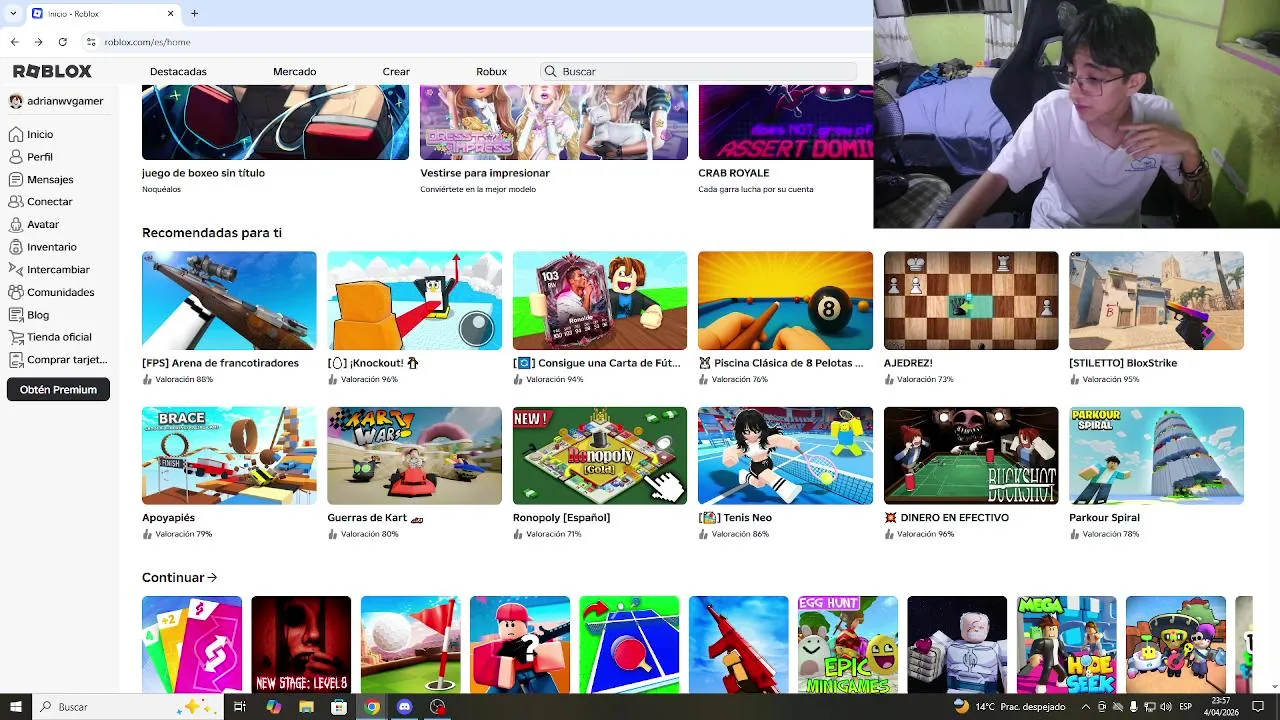Open Microsoft Store from the taskbar
The image size is (1280, 720).
339,706
